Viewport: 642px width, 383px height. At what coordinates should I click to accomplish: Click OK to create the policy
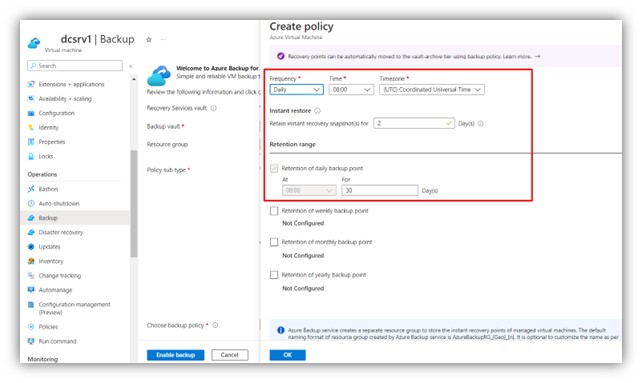pos(287,355)
